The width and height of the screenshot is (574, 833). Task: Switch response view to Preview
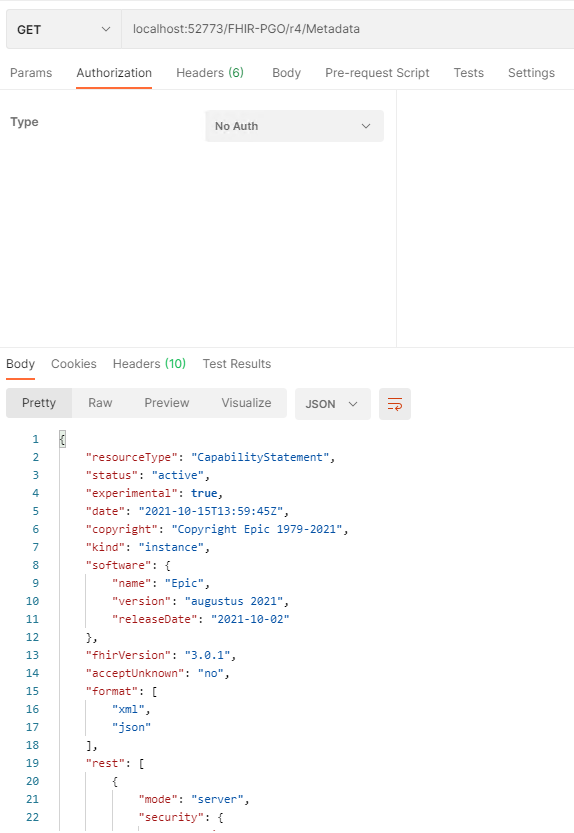click(166, 403)
